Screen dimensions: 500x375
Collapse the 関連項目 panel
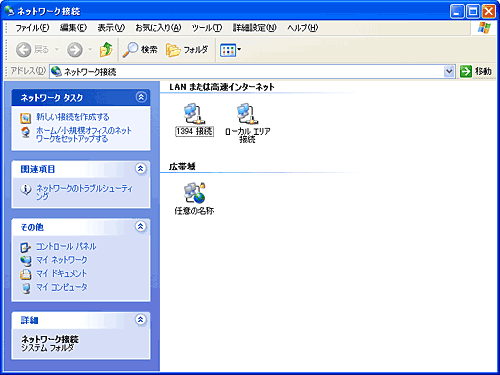[141, 168]
